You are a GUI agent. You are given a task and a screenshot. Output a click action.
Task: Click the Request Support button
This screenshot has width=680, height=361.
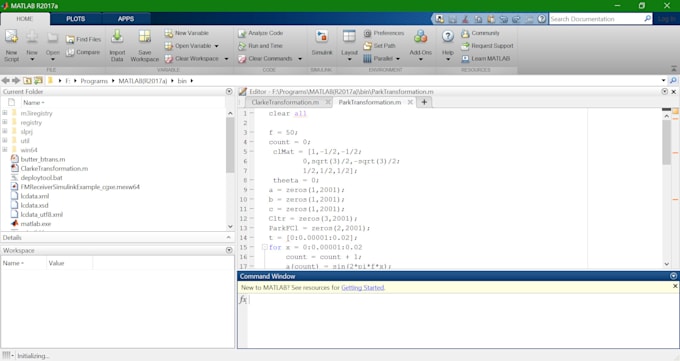click(x=487, y=46)
